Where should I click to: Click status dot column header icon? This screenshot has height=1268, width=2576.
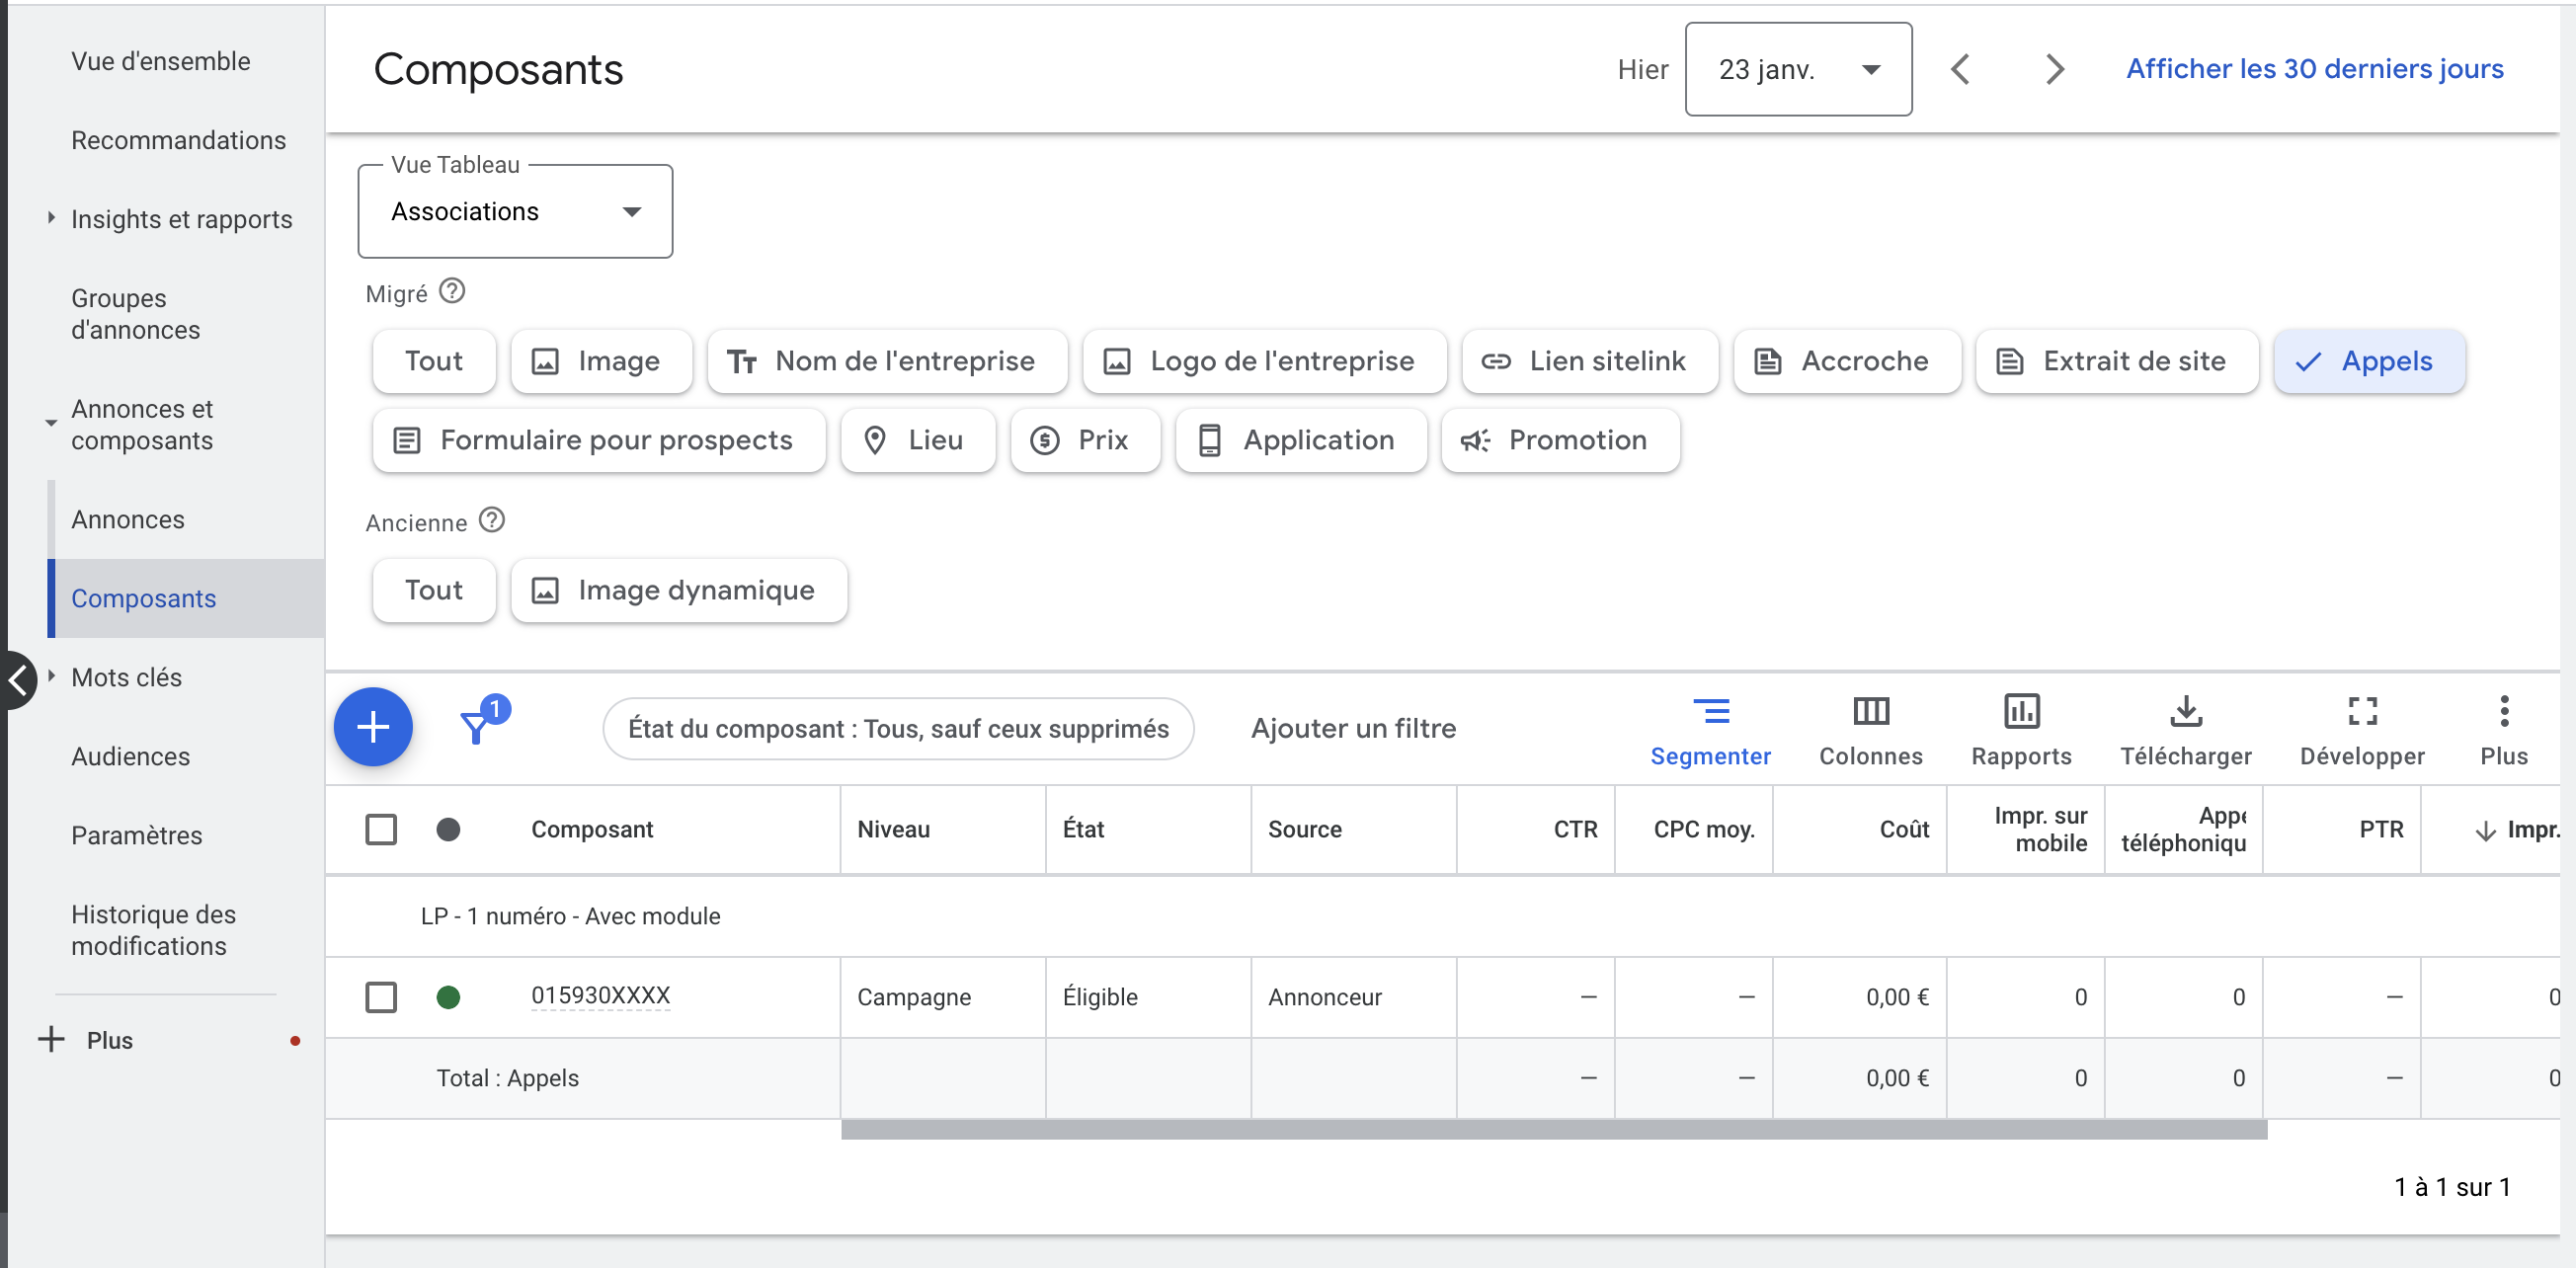click(x=448, y=829)
